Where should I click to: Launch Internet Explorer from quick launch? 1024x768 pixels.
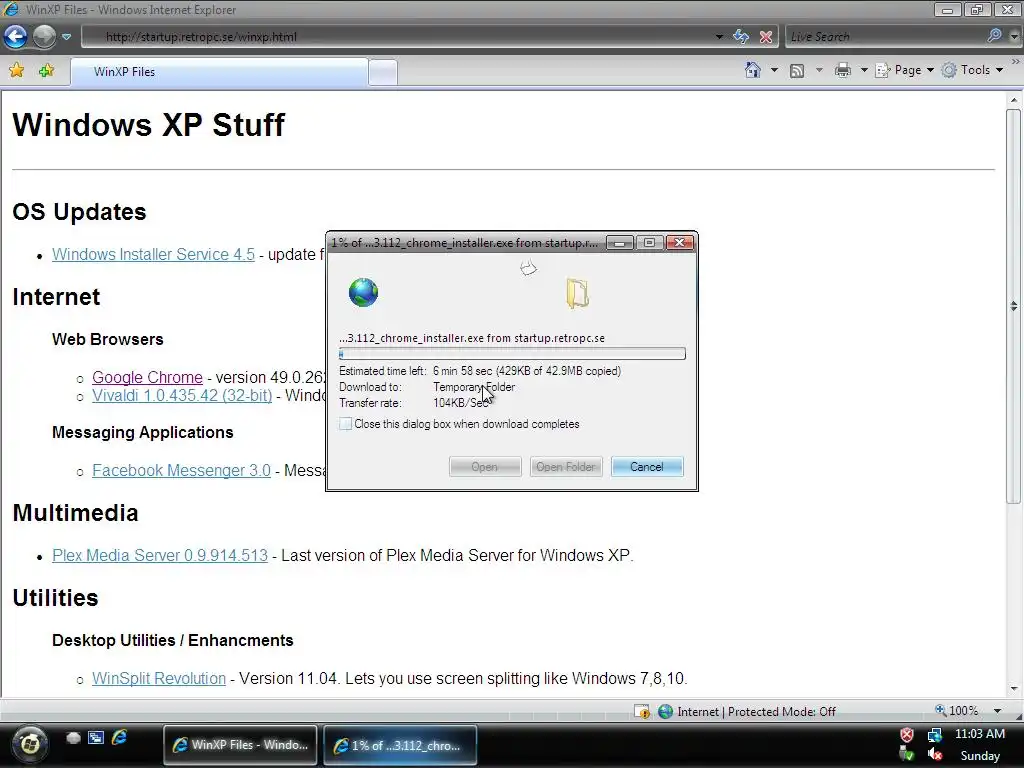coord(119,737)
